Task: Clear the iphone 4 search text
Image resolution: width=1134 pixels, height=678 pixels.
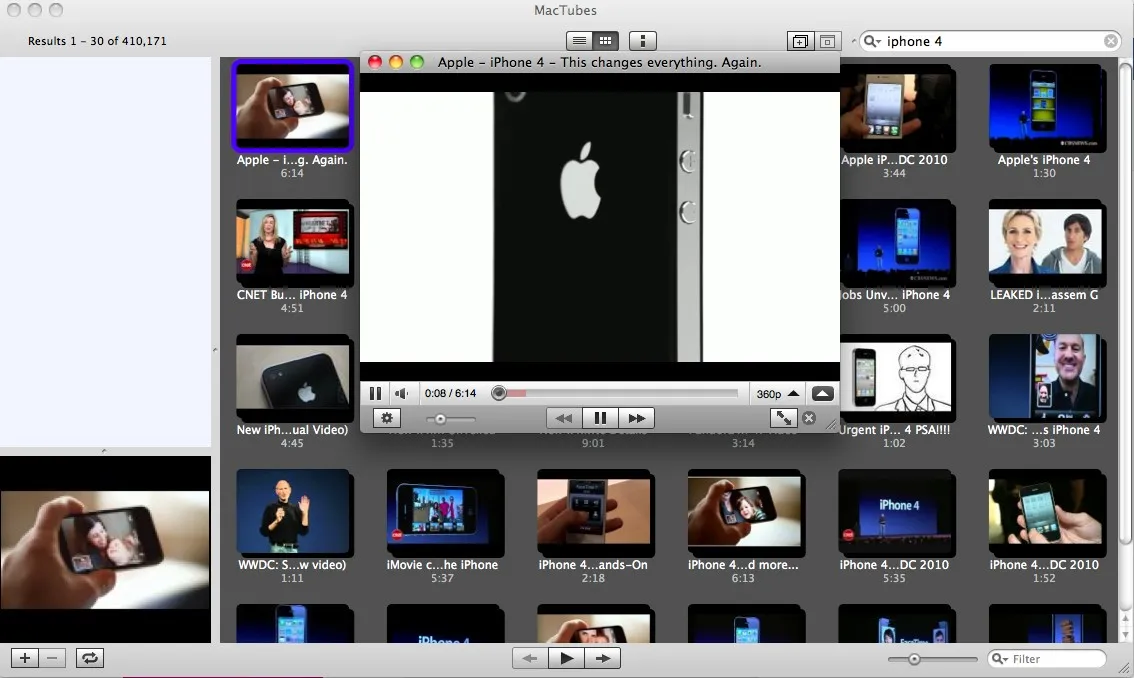Action: tap(1111, 41)
